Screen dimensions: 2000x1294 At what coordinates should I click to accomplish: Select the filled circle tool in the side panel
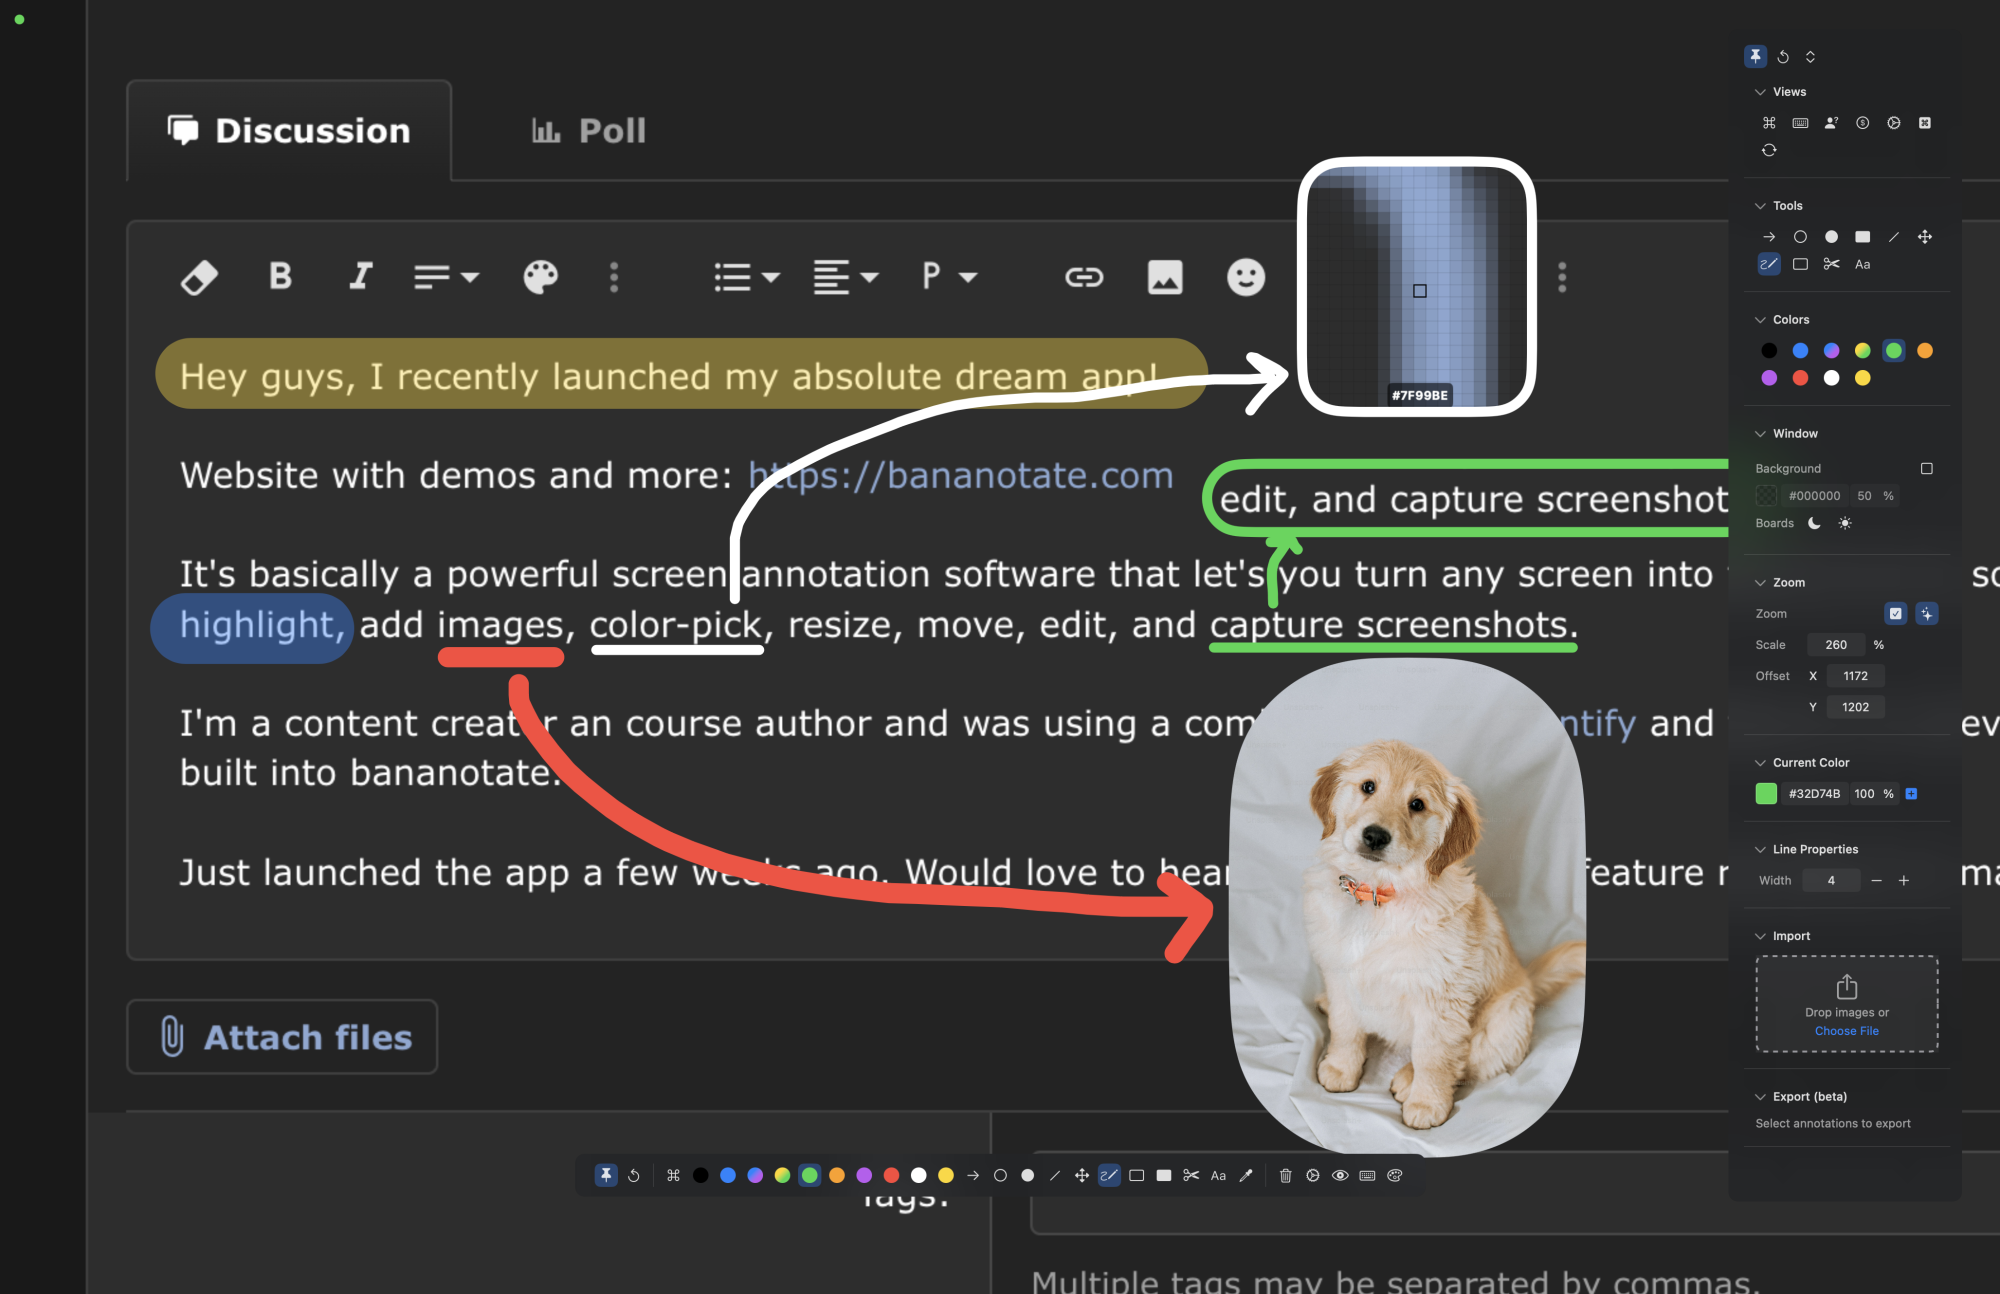[x=1831, y=237]
